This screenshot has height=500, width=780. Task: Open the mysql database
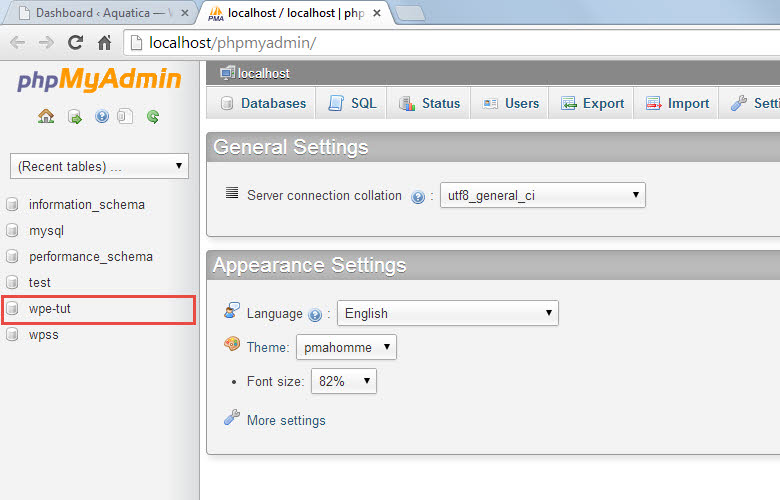click(46, 231)
